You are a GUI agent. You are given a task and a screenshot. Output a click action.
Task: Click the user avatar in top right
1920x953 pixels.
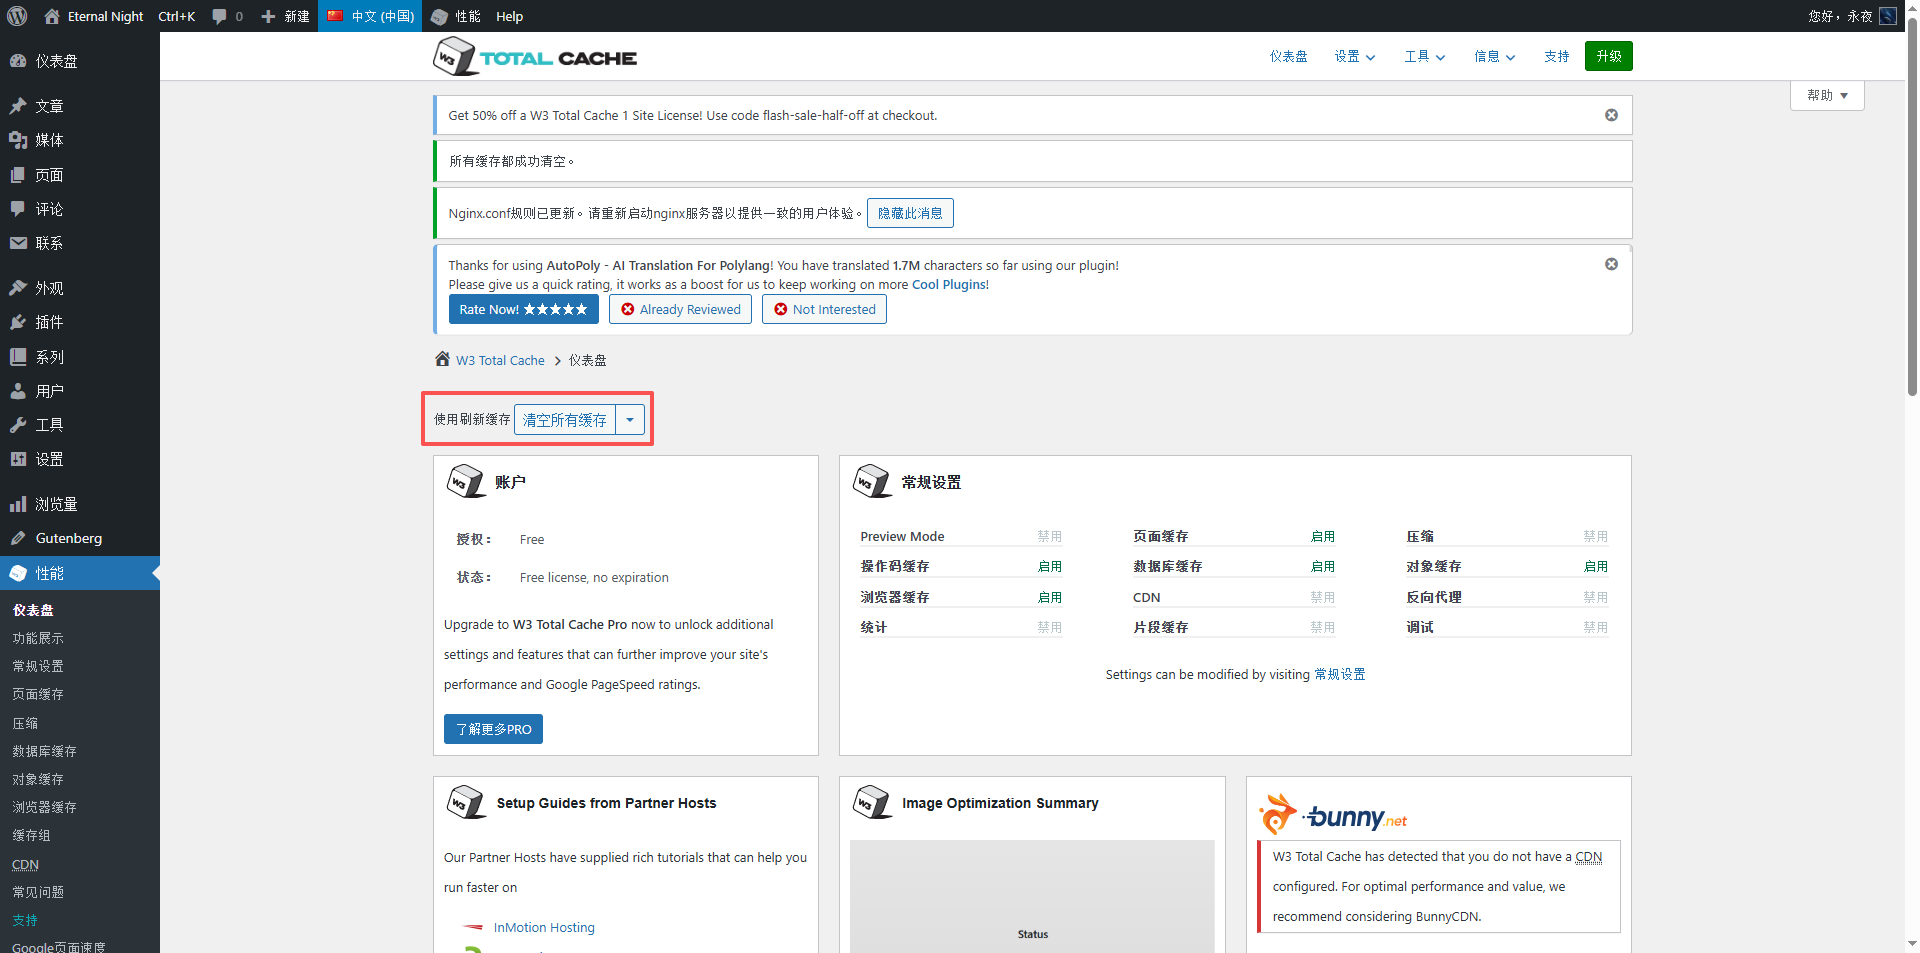pos(1888,16)
